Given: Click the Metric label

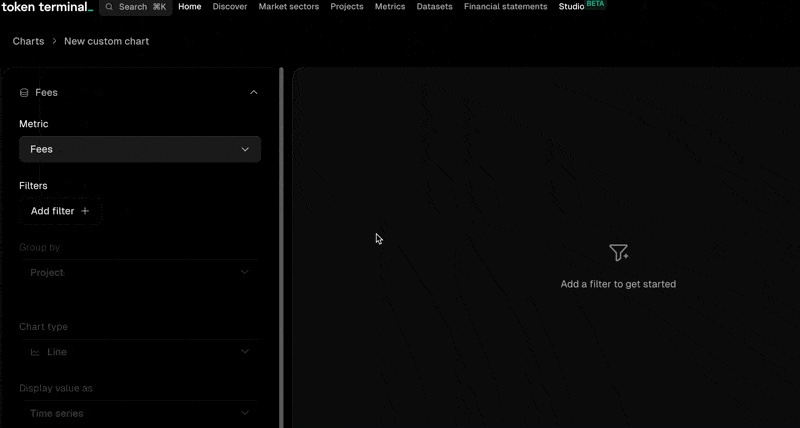Looking at the screenshot, I should 34,124.
